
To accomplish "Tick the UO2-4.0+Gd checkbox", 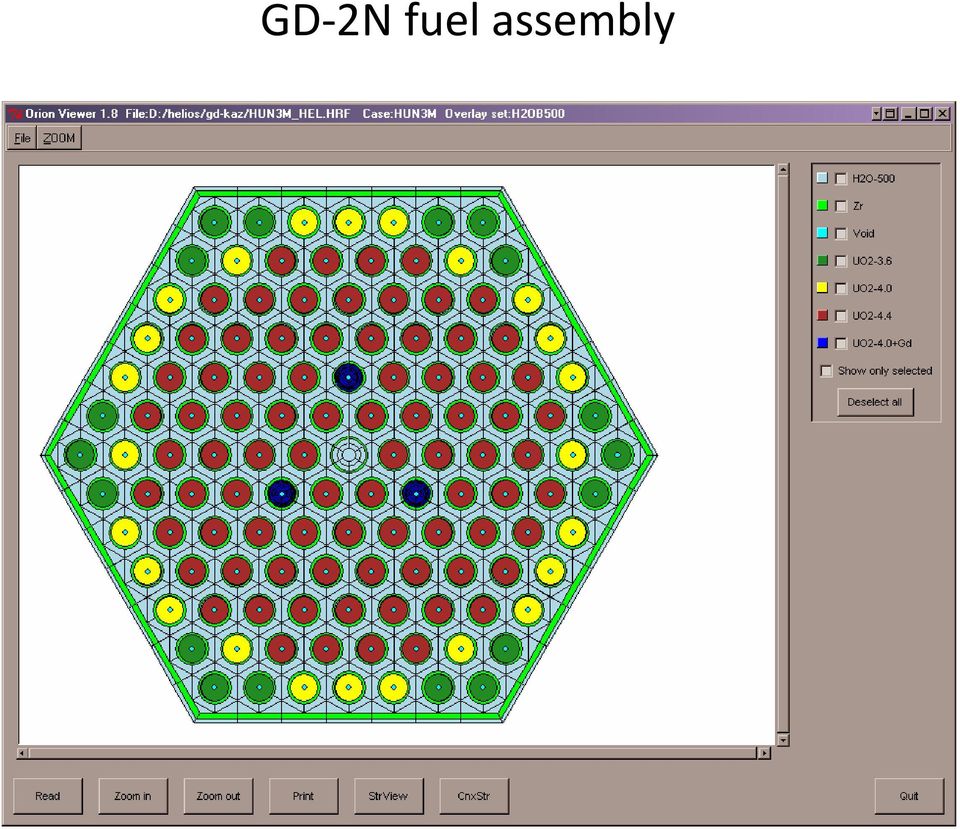I will click(841, 343).
